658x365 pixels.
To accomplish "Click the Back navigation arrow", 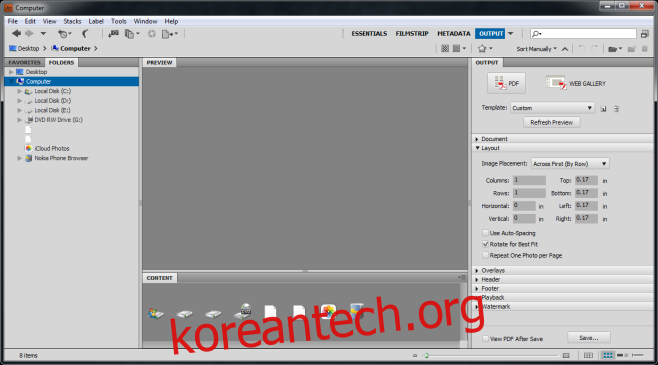I will (x=16, y=34).
